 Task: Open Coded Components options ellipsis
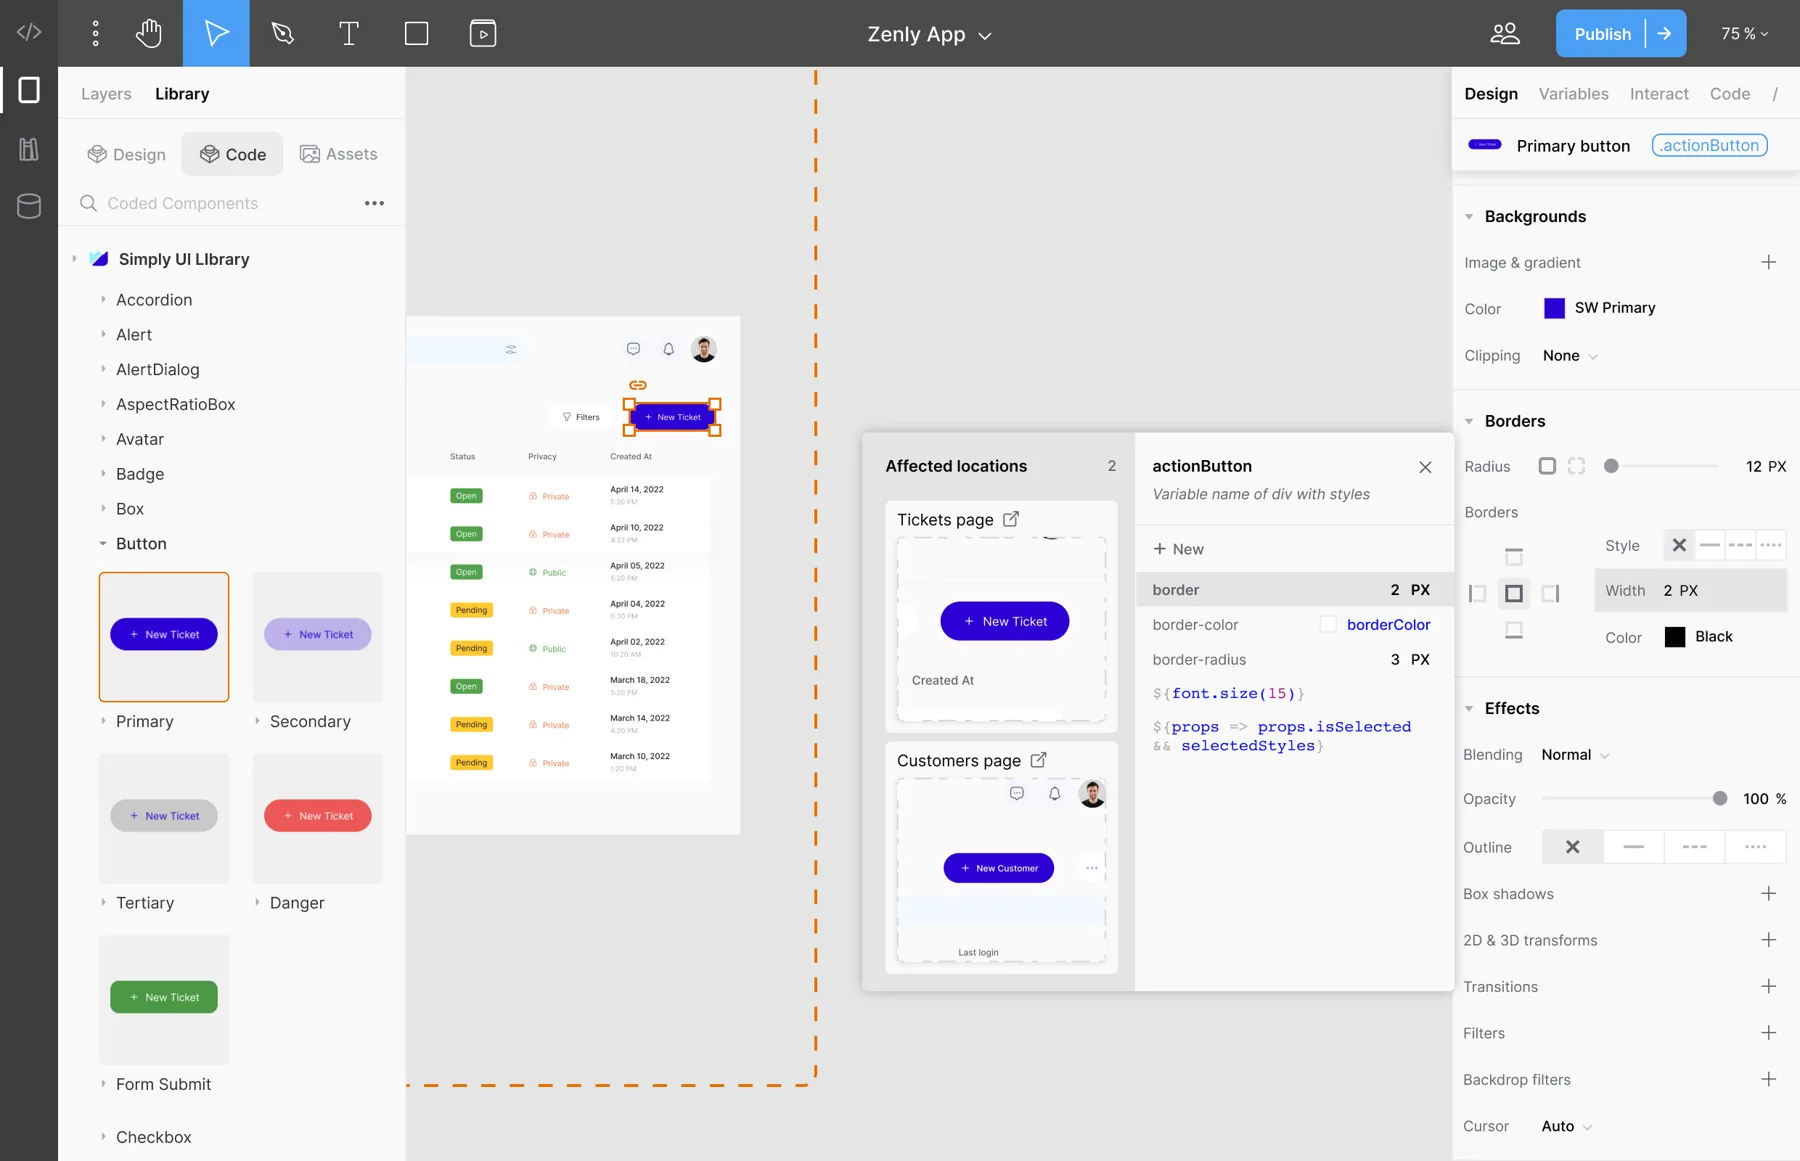374,203
